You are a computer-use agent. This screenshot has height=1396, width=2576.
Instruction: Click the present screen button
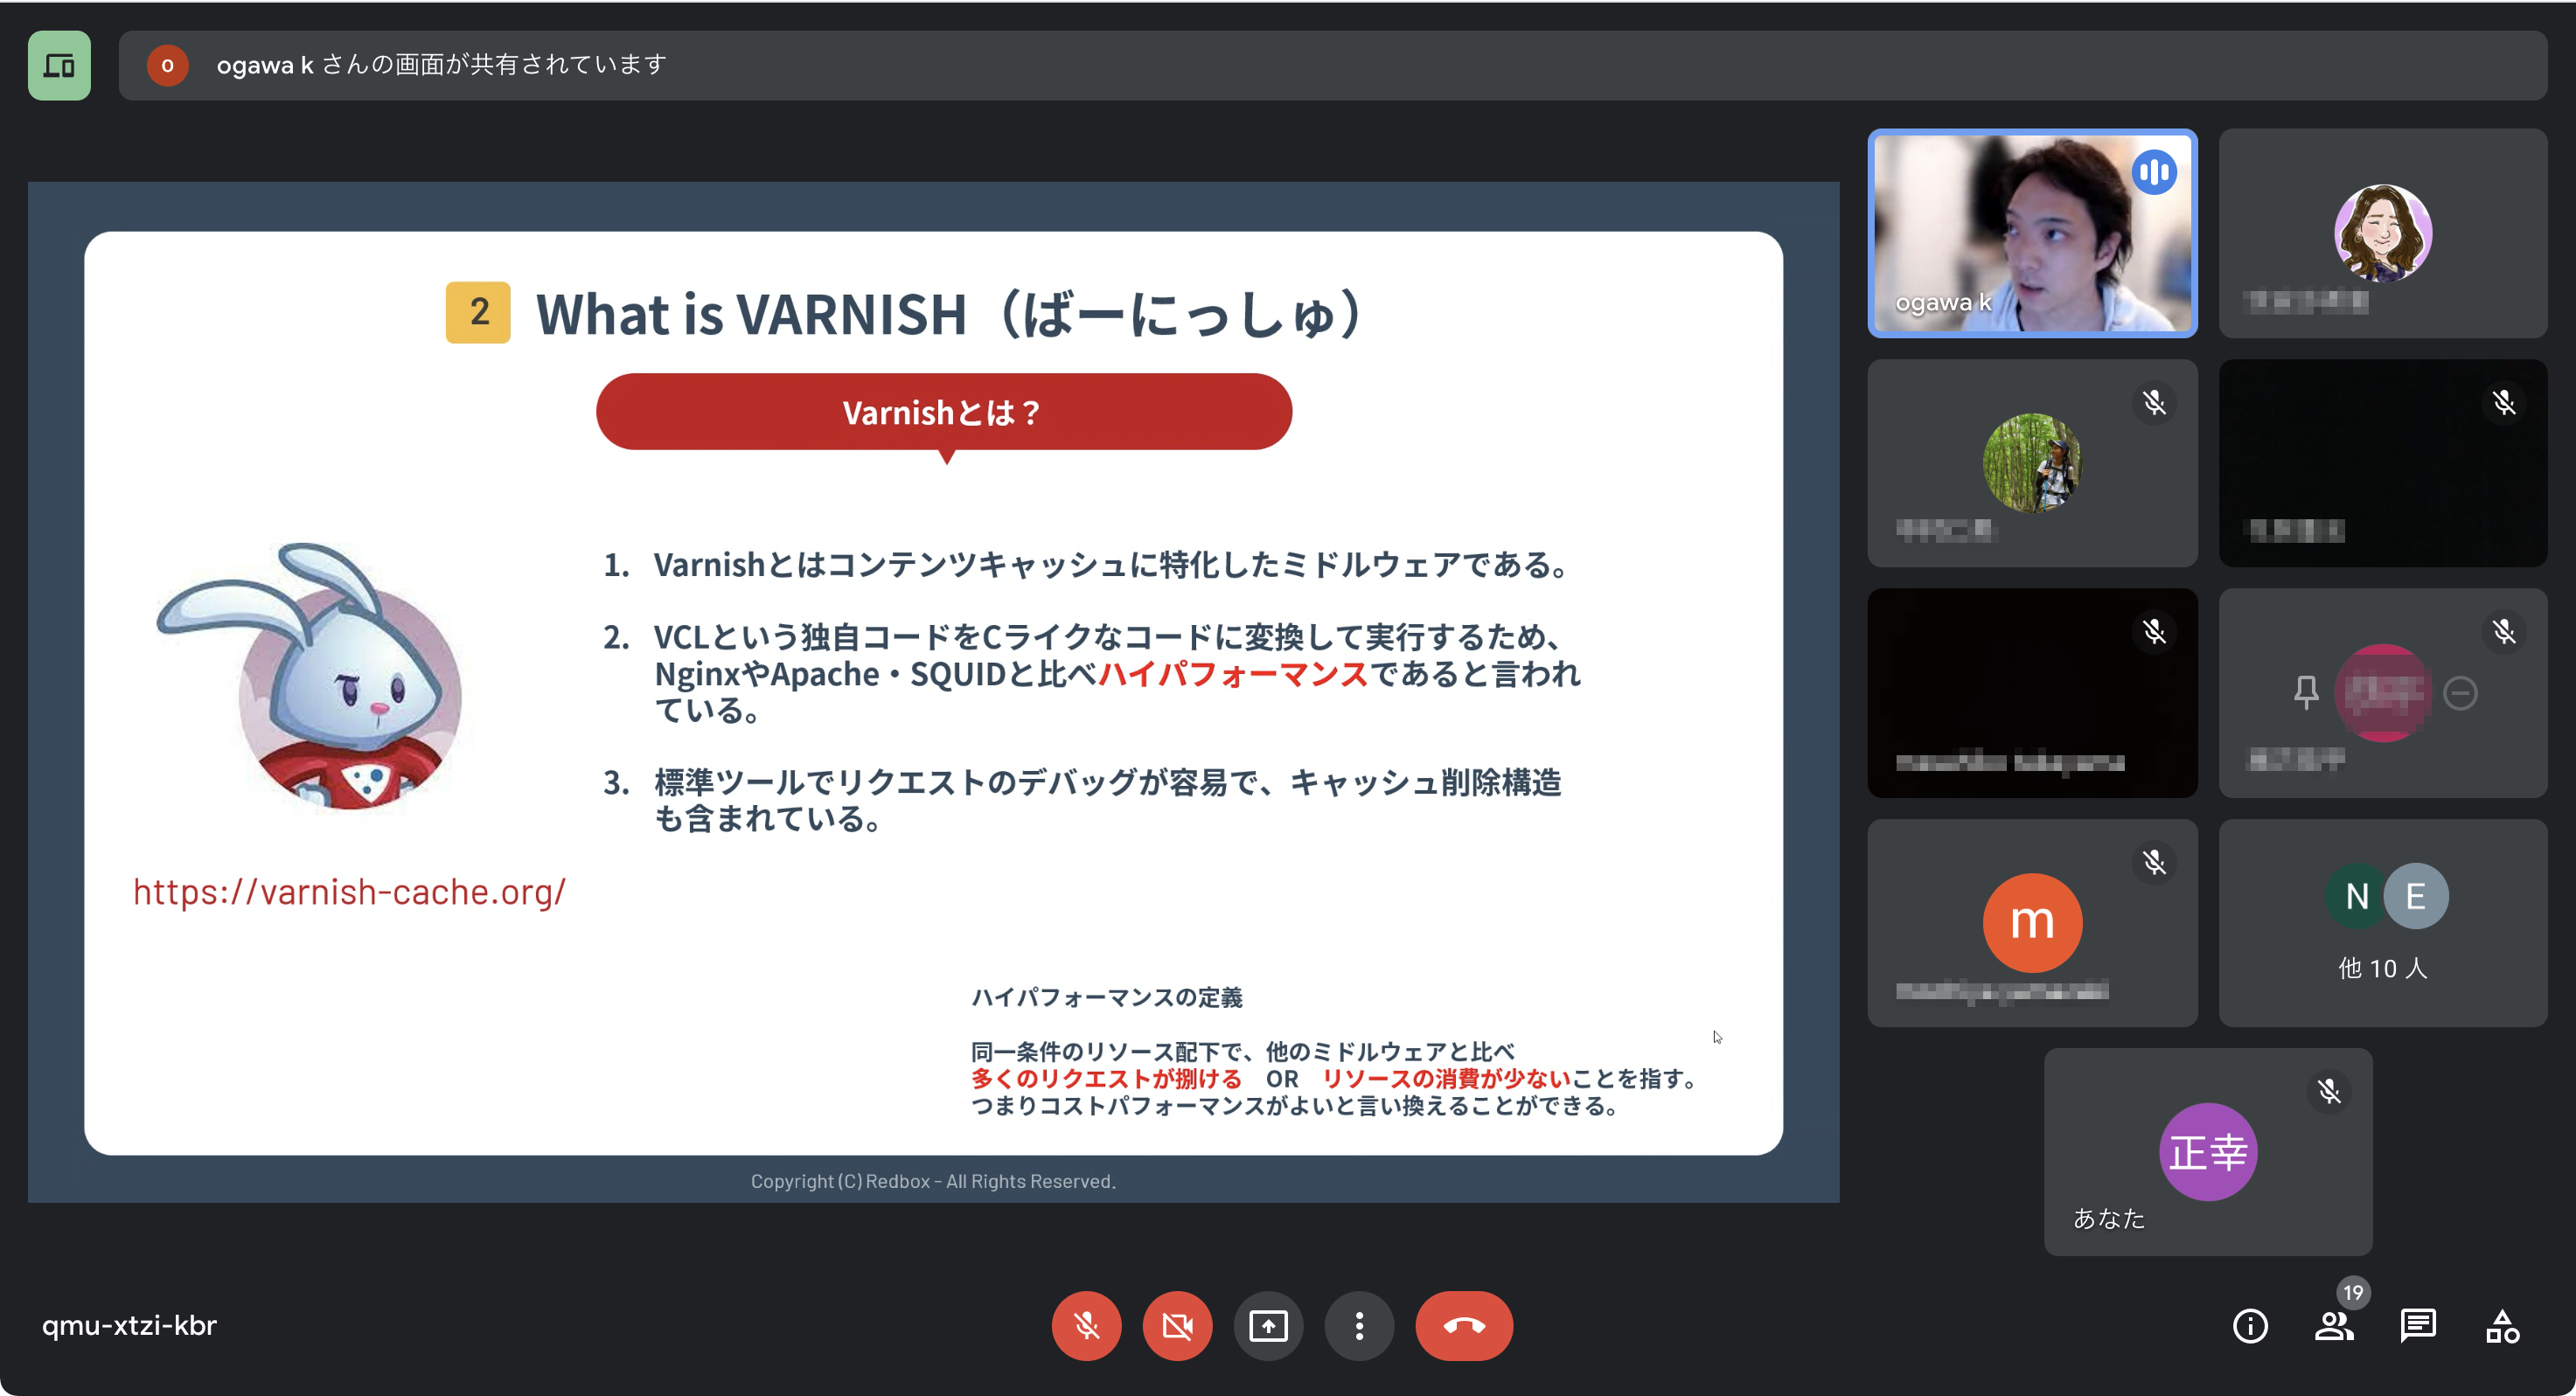(x=1268, y=1326)
